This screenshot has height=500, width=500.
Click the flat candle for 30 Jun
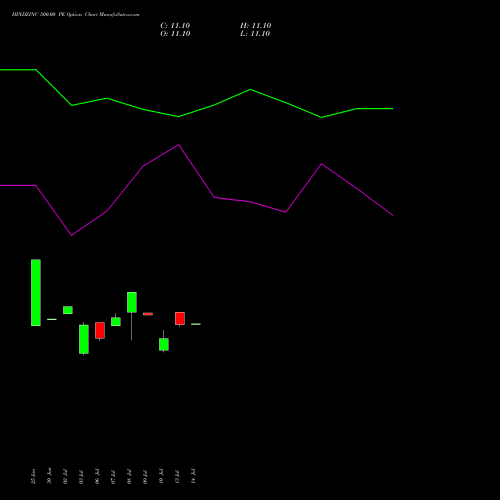52,319
